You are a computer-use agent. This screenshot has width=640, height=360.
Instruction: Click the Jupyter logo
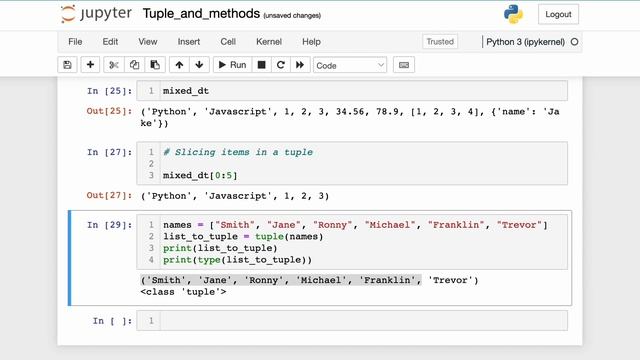[x=96, y=14]
